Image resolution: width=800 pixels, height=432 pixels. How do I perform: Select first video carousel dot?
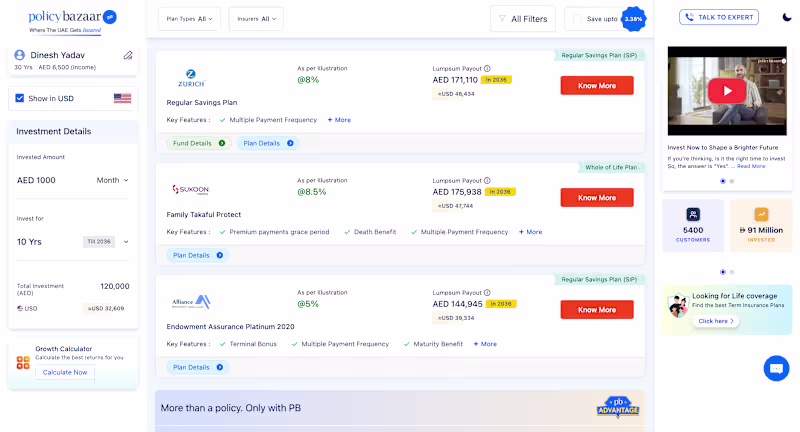(x=722, y=181)
